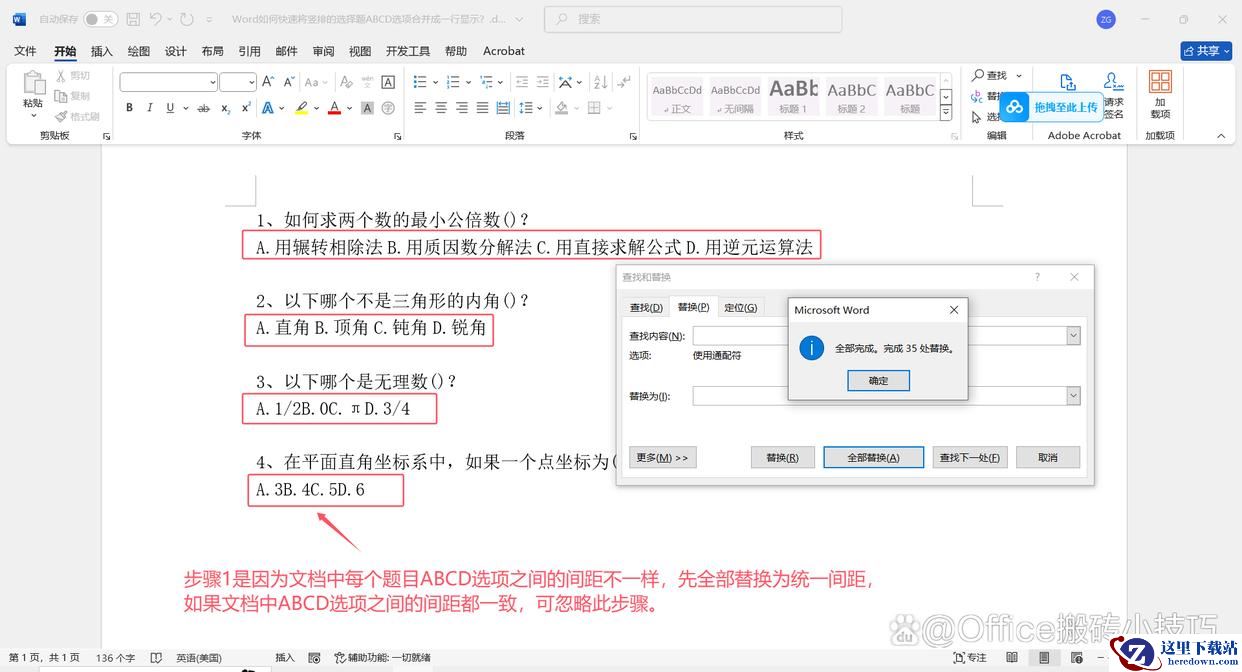Apply strikethrough formatting icon

click(x=203, y=108)
